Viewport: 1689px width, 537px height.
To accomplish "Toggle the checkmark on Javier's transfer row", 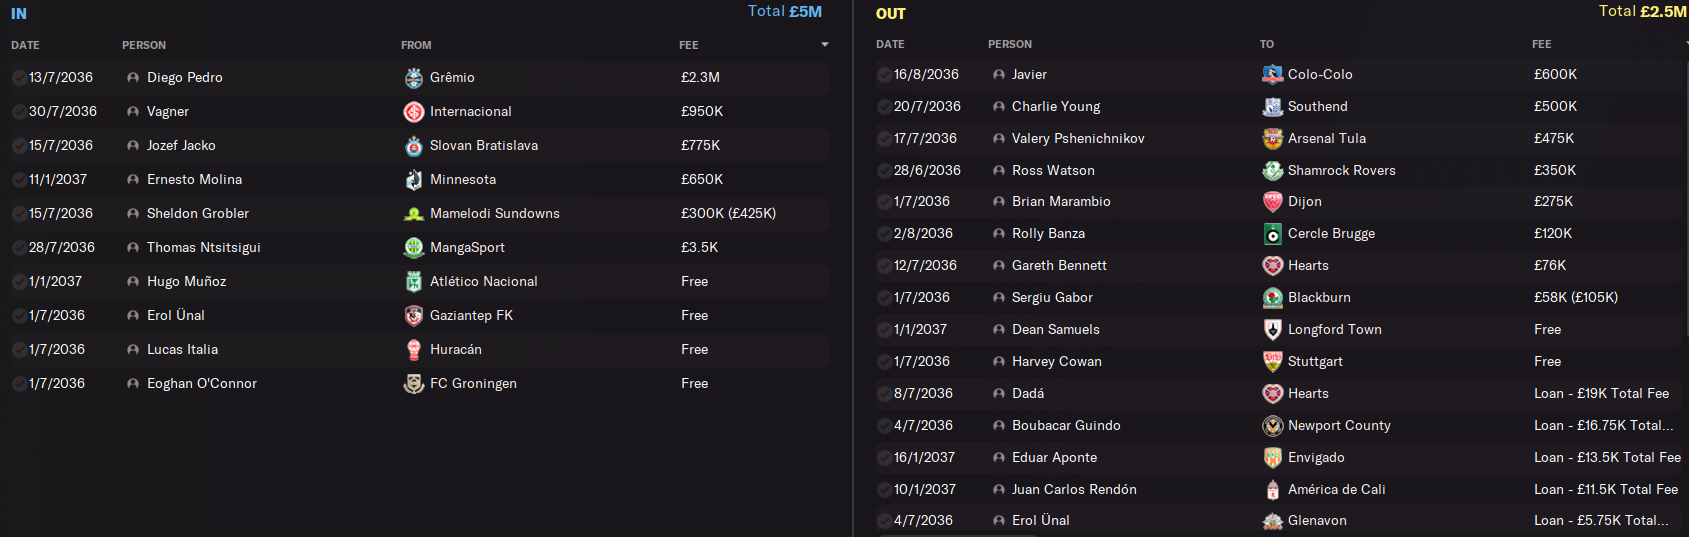I will [x=884, y=75].
